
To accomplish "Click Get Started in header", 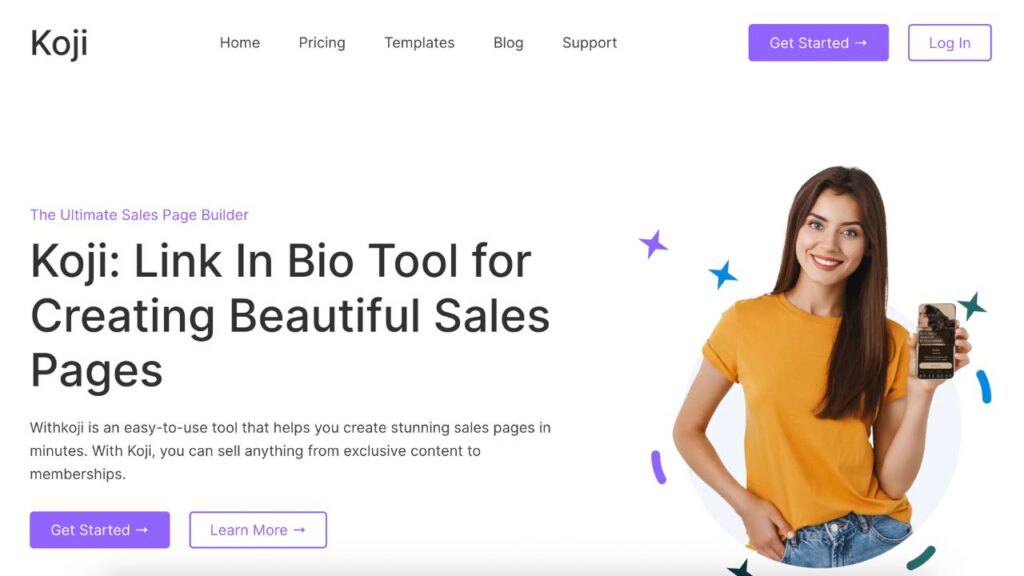I will (x=818, y=42).
